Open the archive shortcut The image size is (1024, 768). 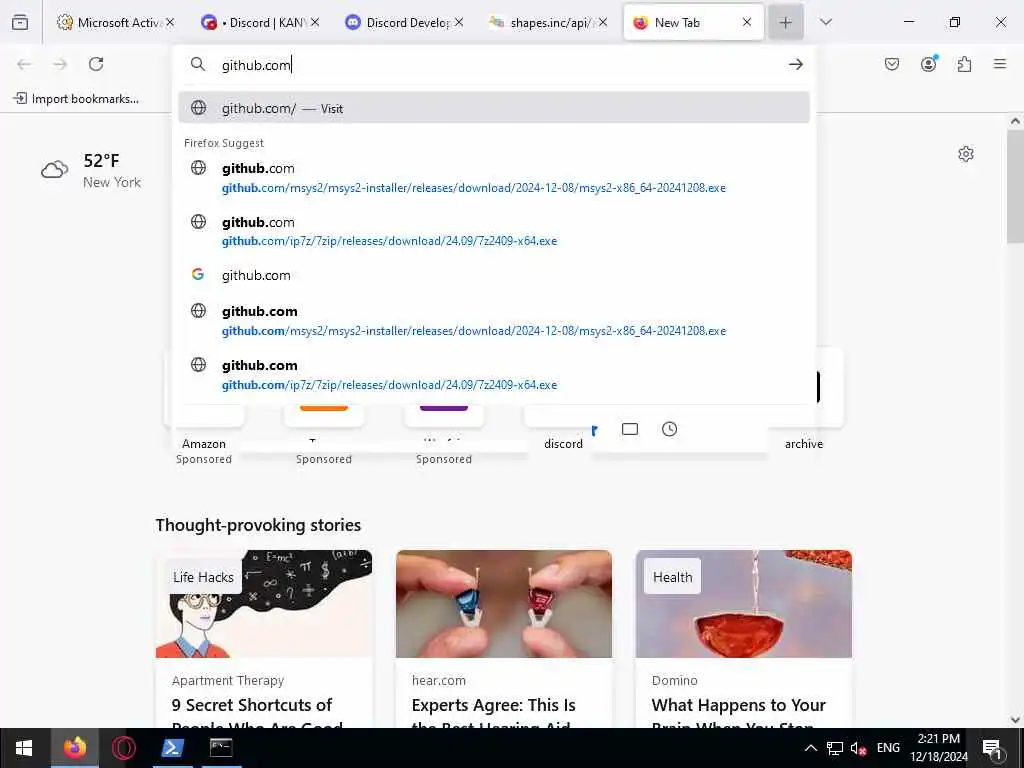[x=804, y=443]
